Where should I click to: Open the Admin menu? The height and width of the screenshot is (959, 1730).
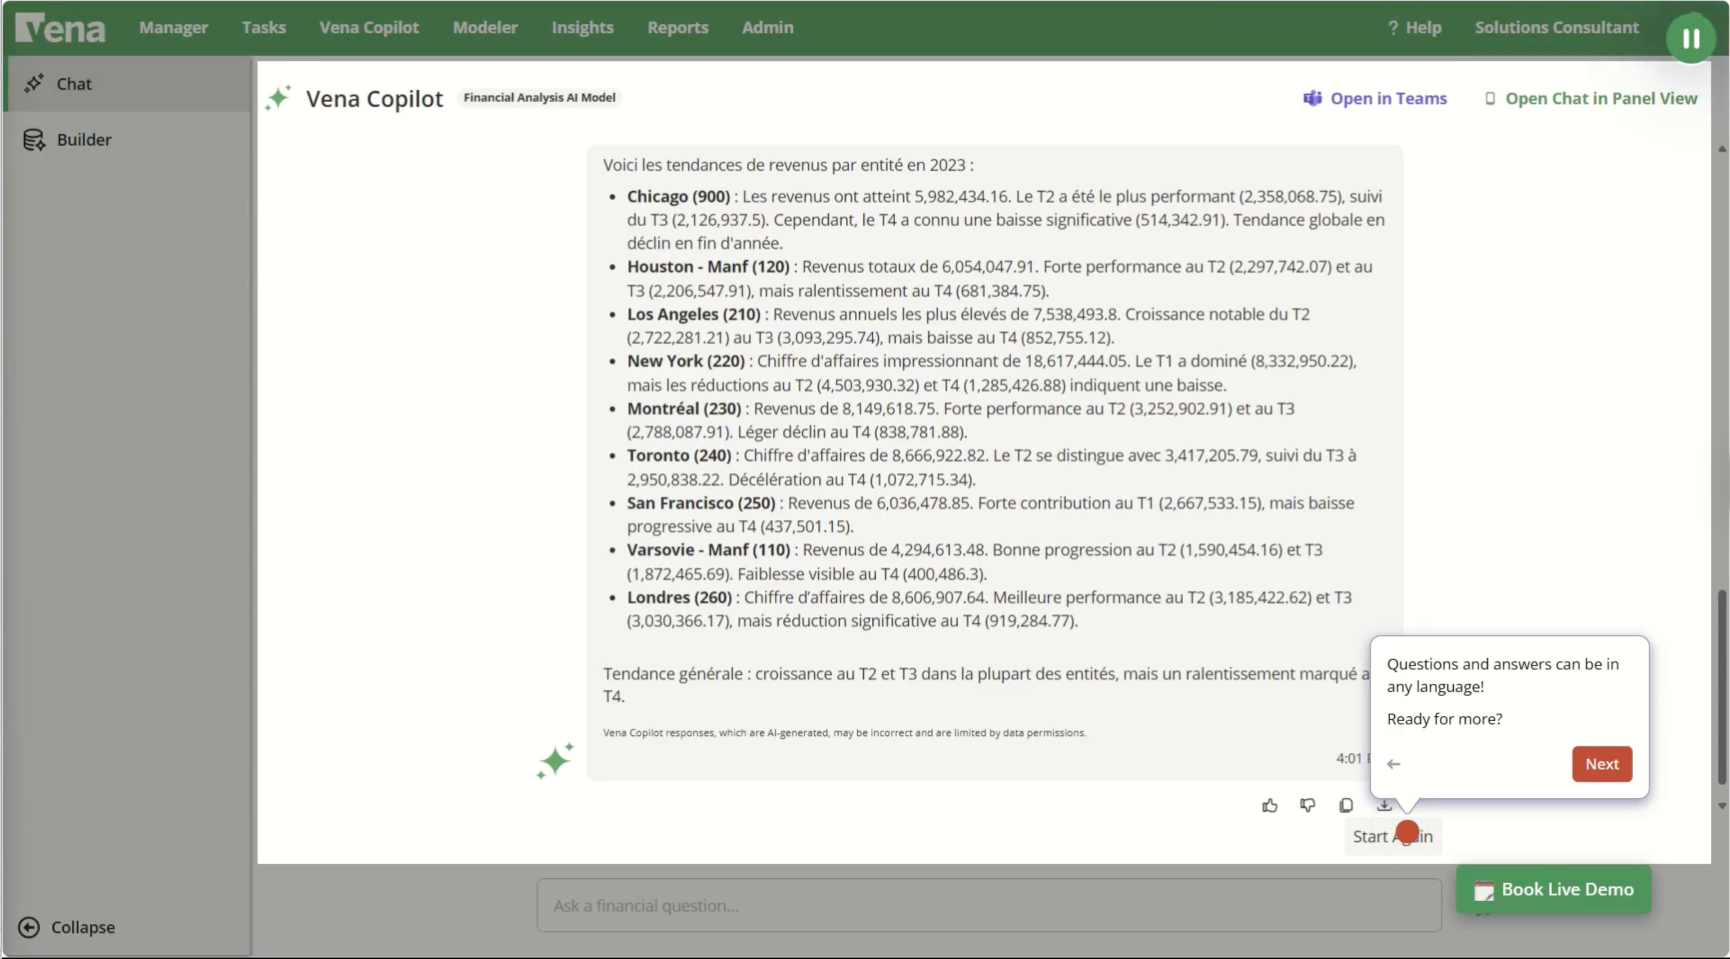coord(766,27)
